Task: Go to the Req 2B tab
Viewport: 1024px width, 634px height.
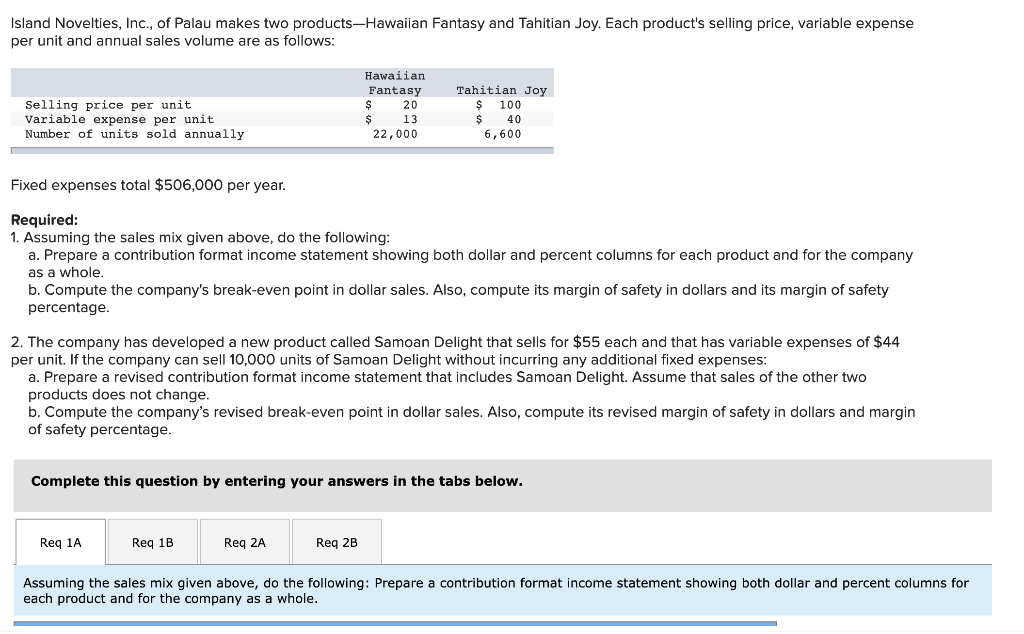Action: click(x=336, y=542)
